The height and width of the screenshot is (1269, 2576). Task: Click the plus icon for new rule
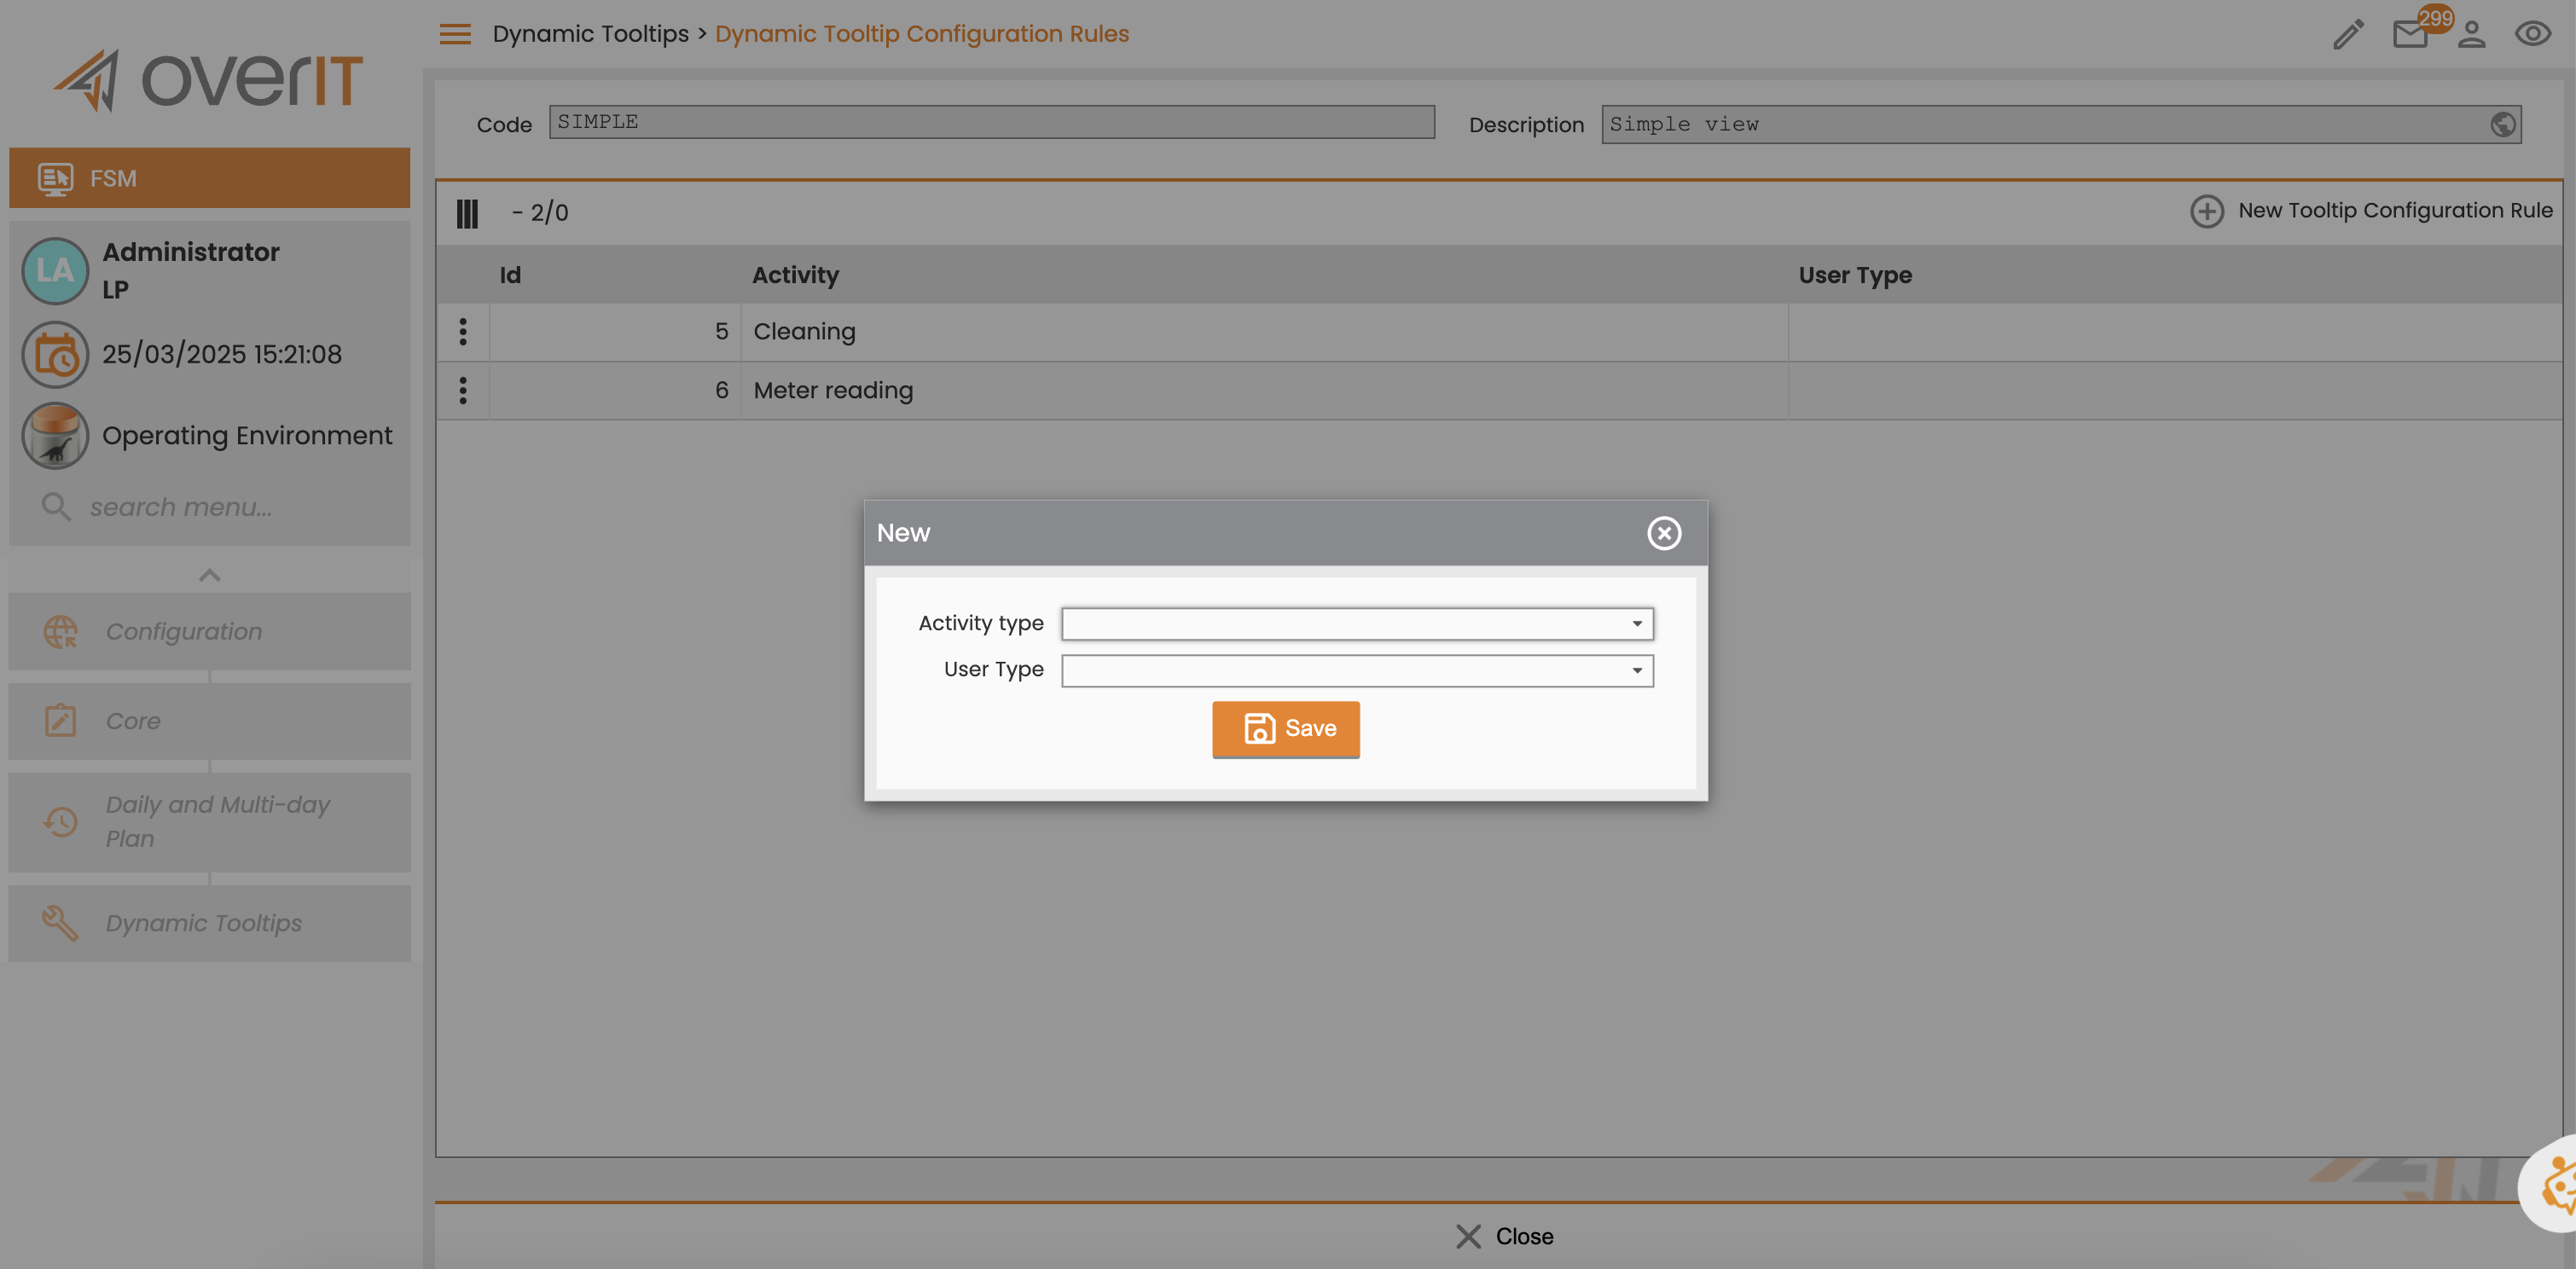coord(2207,211)
